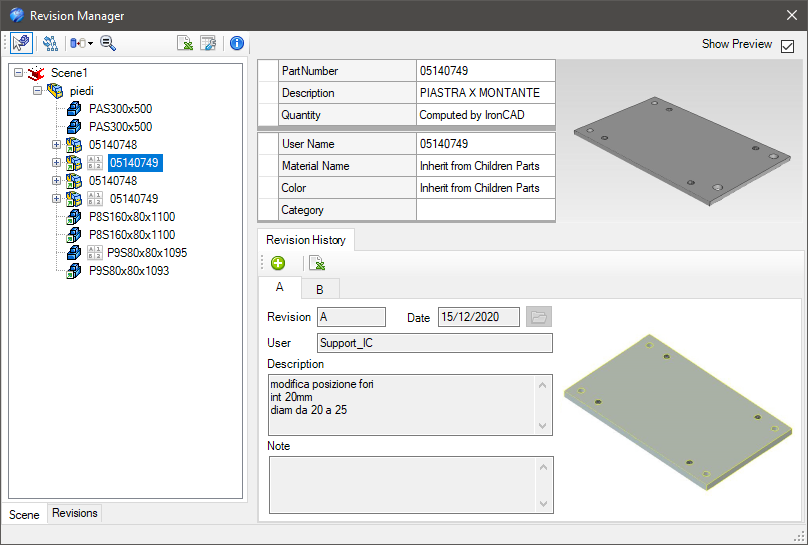Click the top toolbar Excel export icon
808x545 pixels.
coord(185,43)
